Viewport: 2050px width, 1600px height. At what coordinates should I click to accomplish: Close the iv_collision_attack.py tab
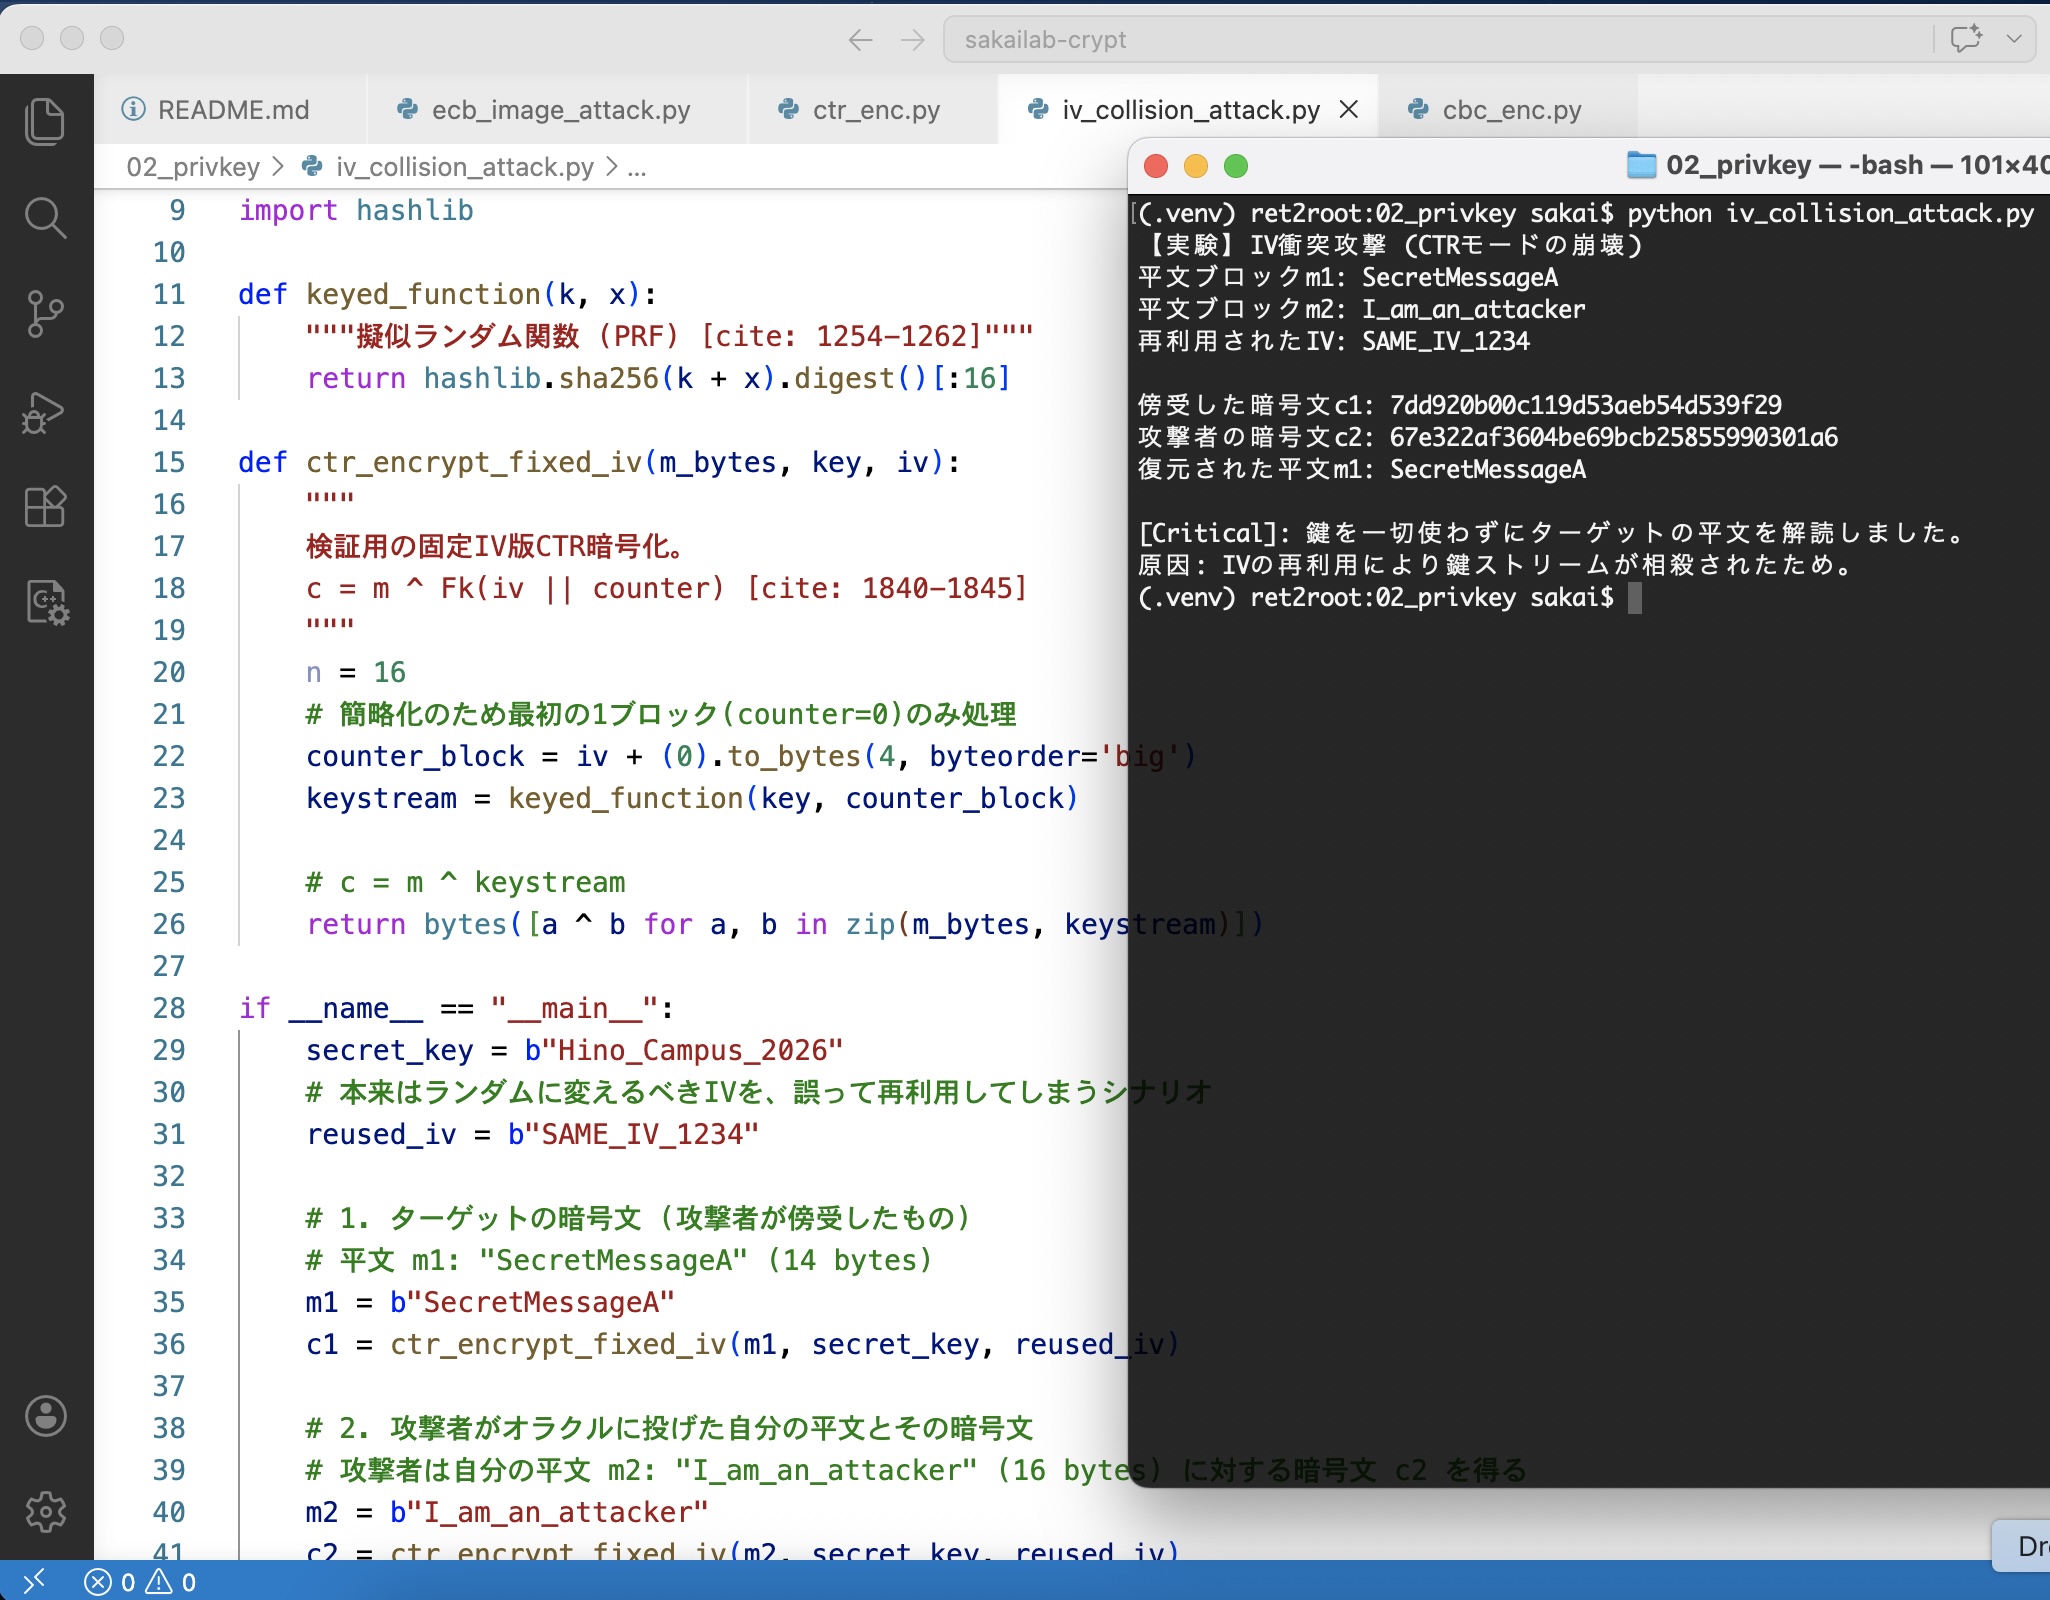tap(1349, 109)
